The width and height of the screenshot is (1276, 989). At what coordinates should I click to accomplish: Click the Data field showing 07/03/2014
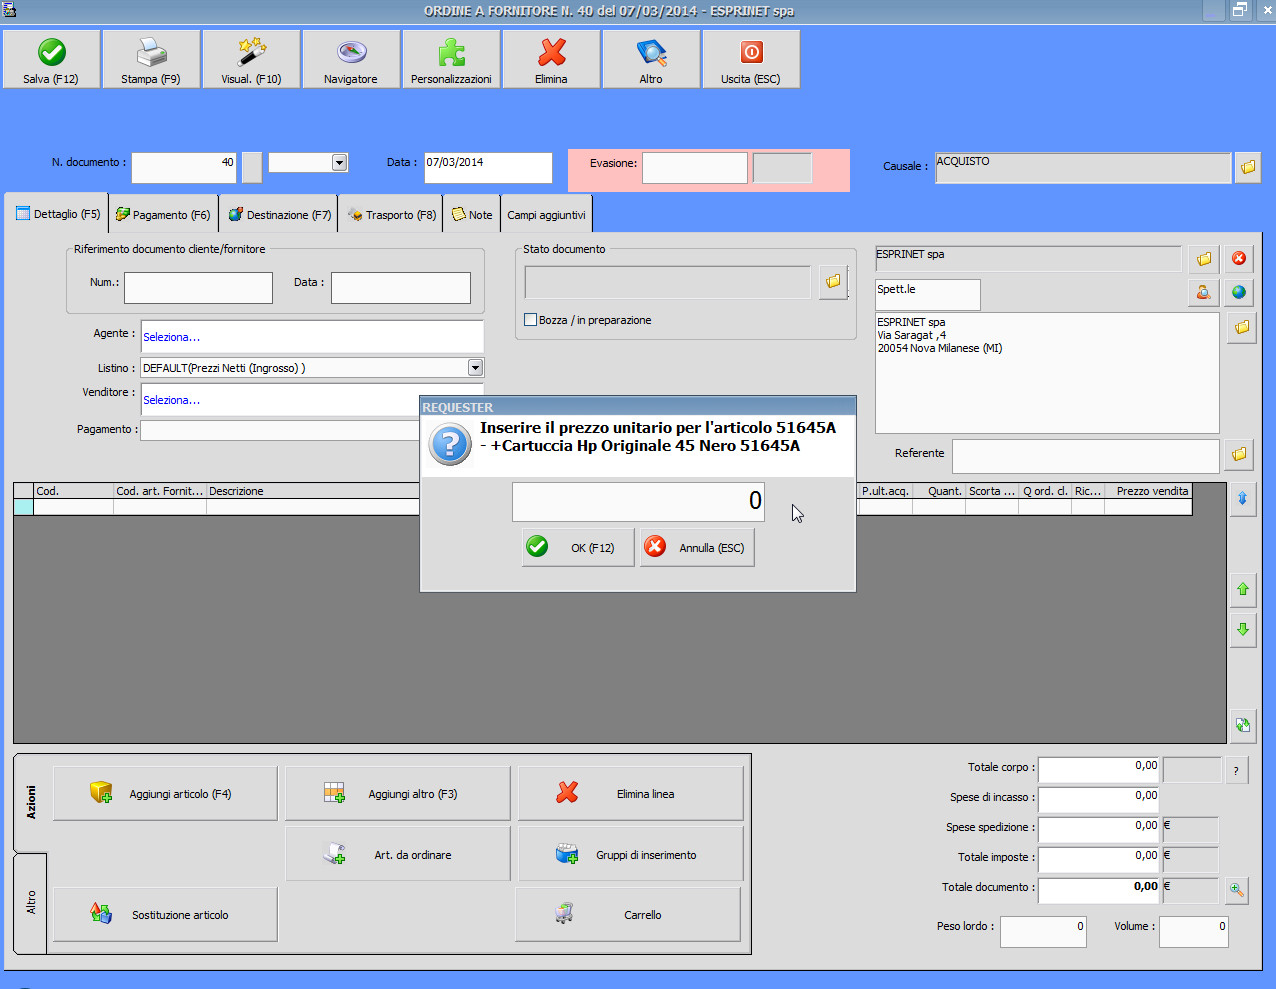[488, 167]
